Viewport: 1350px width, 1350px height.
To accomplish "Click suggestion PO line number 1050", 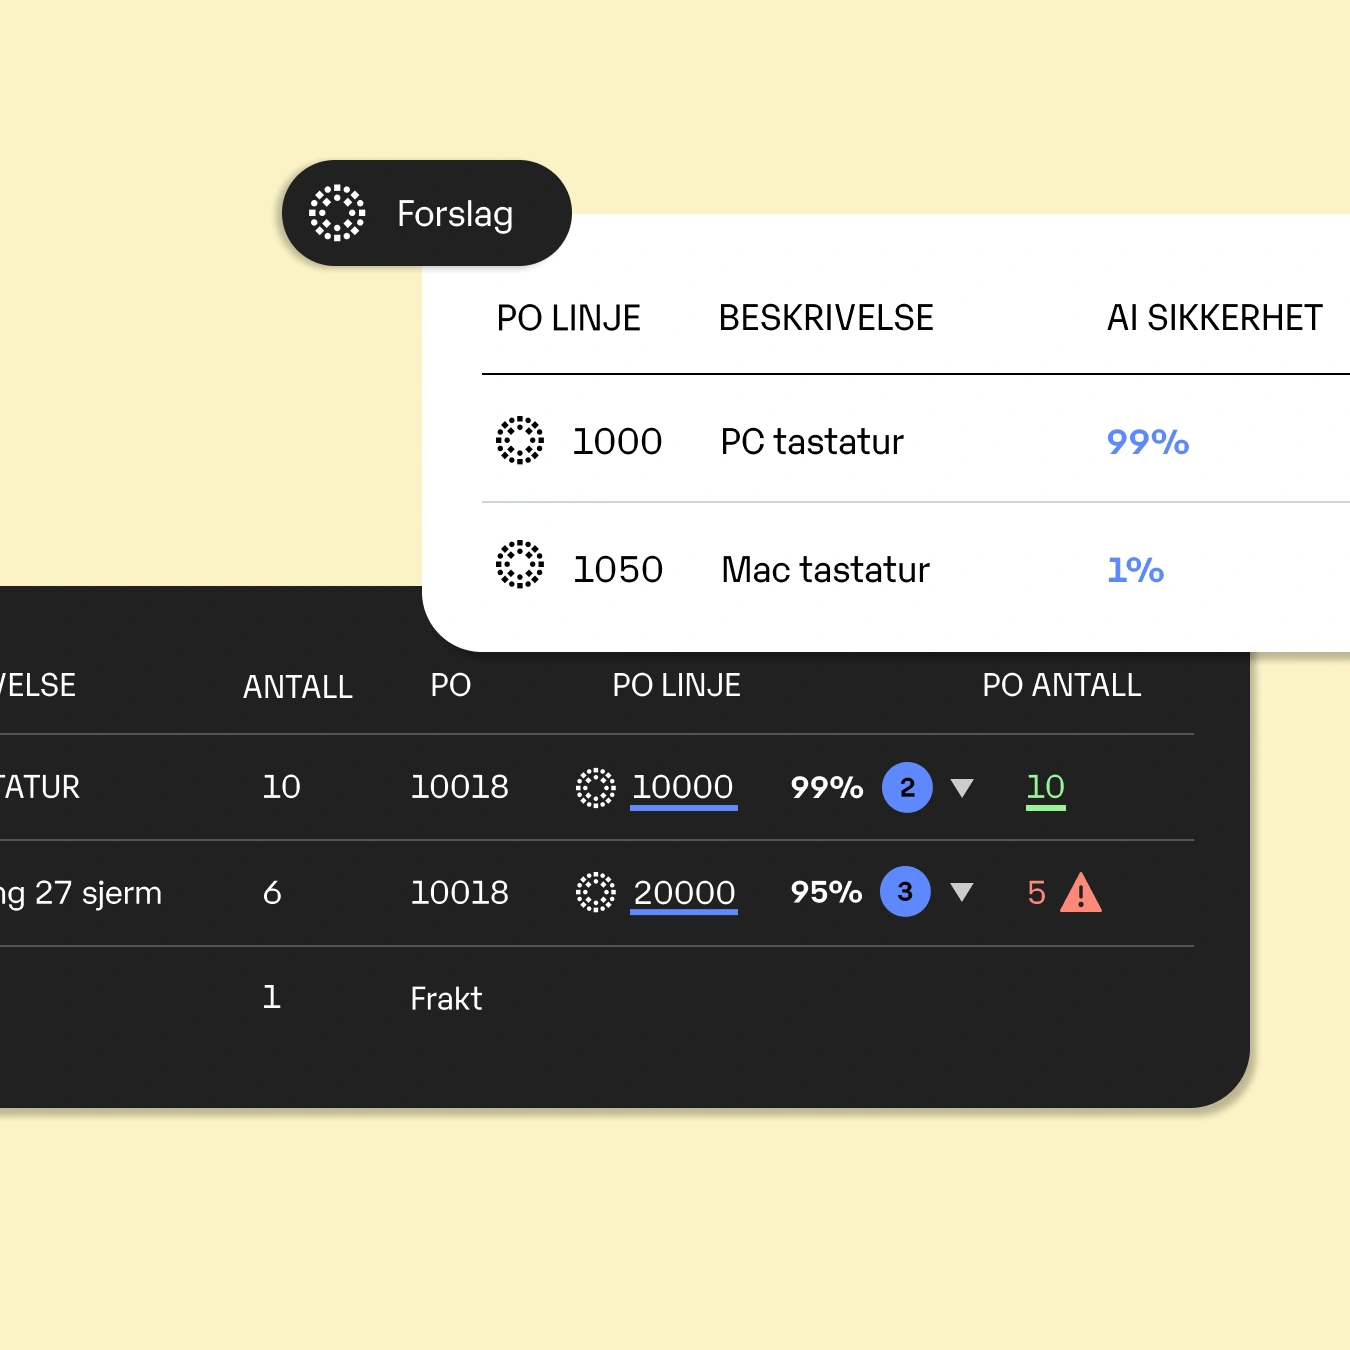I will (x=618, y=570).
